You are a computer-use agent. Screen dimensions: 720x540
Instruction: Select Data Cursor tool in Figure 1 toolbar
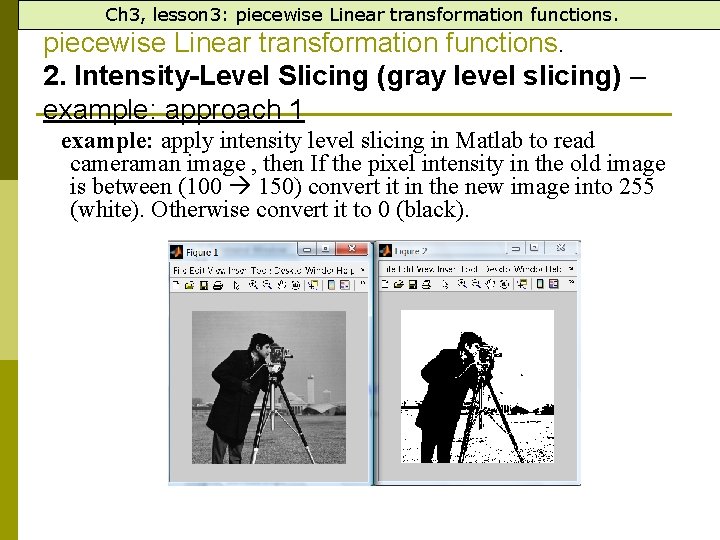(x=314, y=285)
